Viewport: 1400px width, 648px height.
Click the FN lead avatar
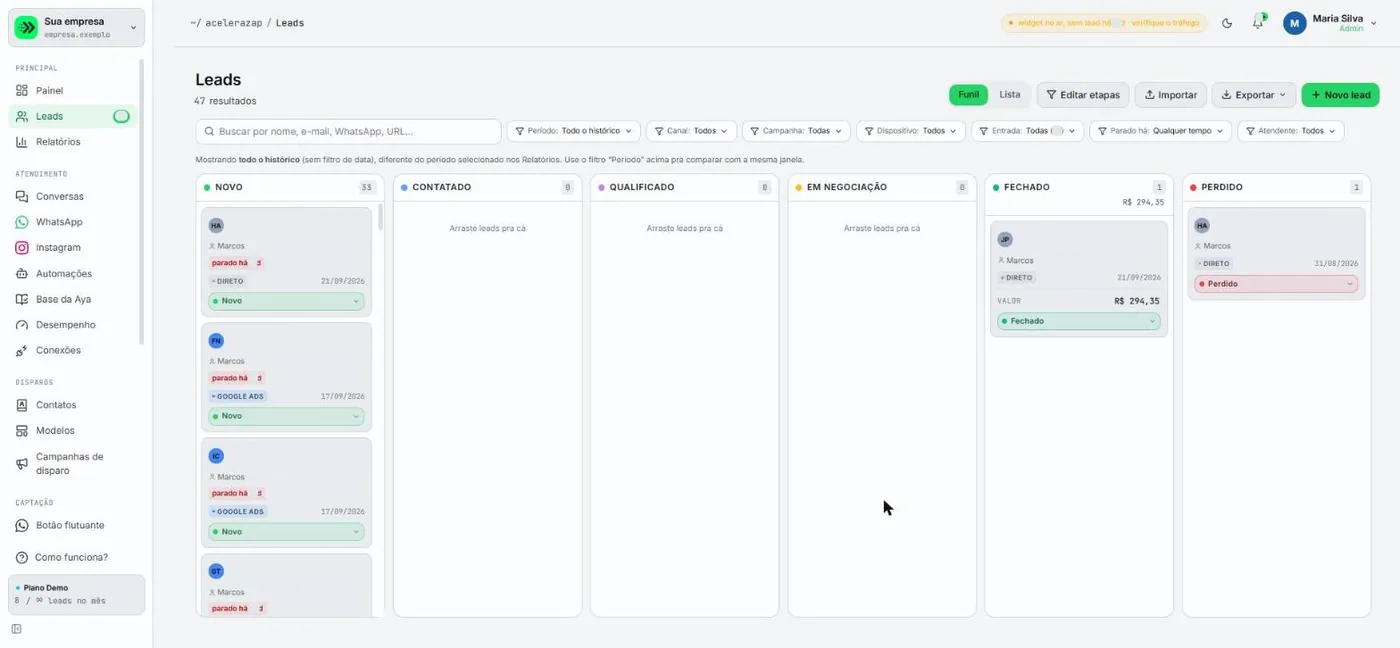pos(216,341)
